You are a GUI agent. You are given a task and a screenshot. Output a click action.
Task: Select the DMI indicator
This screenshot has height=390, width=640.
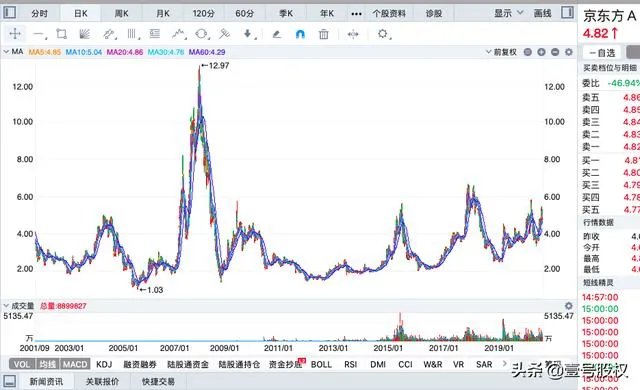[x=378, y=364]
